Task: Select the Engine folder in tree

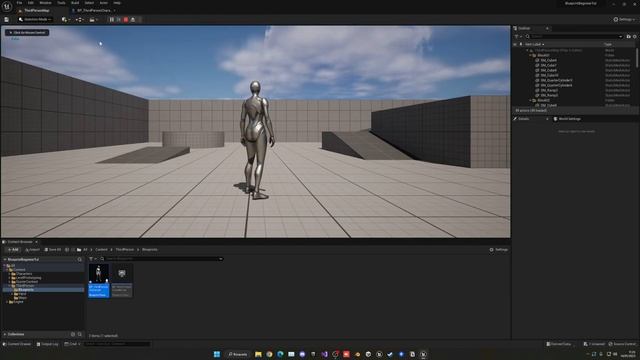Action: coord(18,302)
